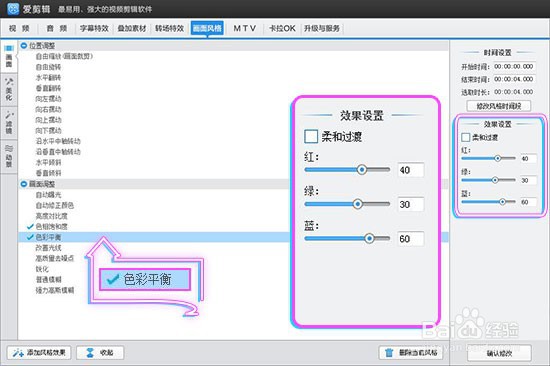550x366 pixels.
Task: Select the 画面风格 tab
Action: coord(207,28)
